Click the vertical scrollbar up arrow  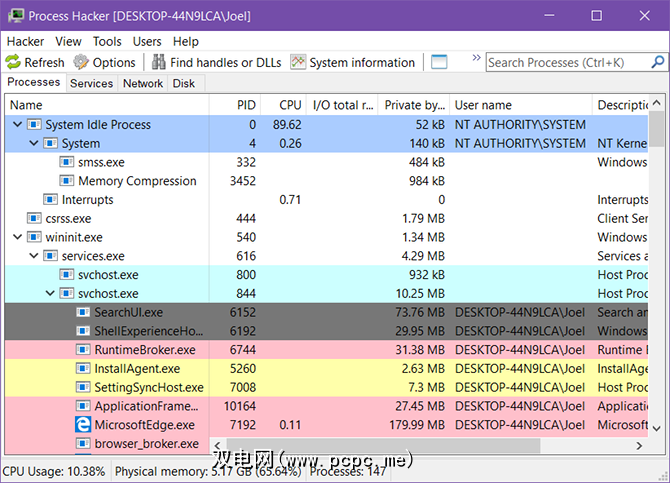[657, 103]
